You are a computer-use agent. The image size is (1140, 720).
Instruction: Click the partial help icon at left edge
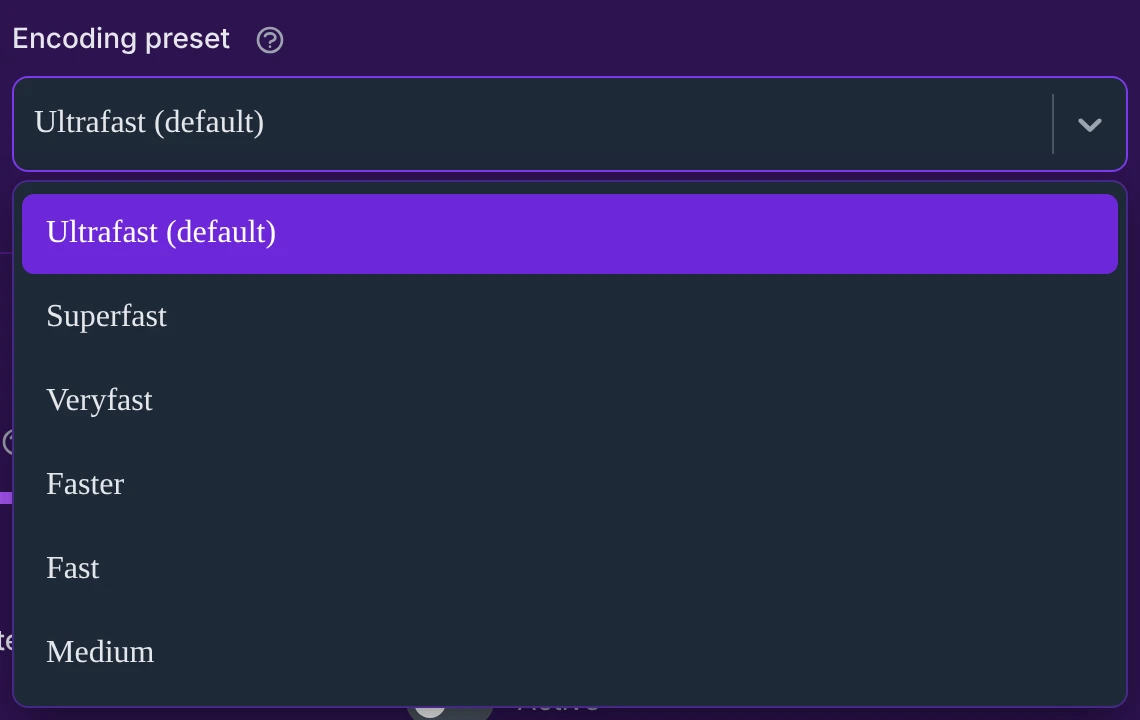tap(7, 441)
